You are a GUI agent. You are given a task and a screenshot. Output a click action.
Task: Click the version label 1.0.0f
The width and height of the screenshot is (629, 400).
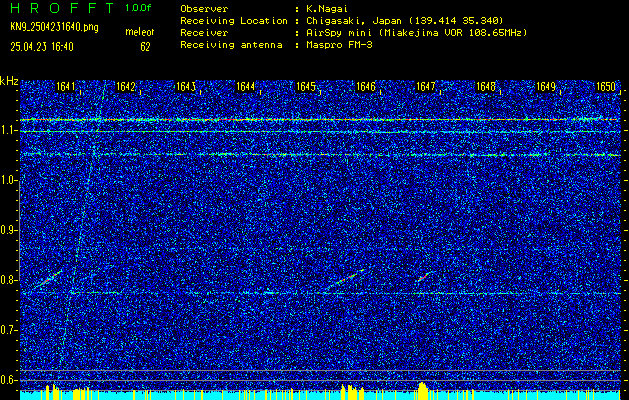pyautogui.click(x=138, y=8)
